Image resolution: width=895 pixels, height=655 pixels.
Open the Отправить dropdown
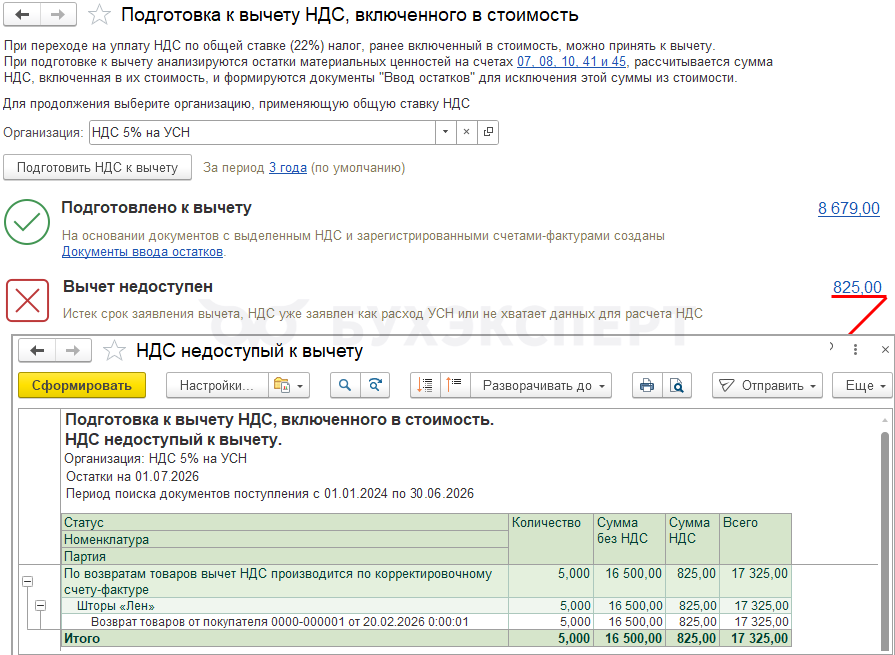pyautogui.click(x=767, y=386)
